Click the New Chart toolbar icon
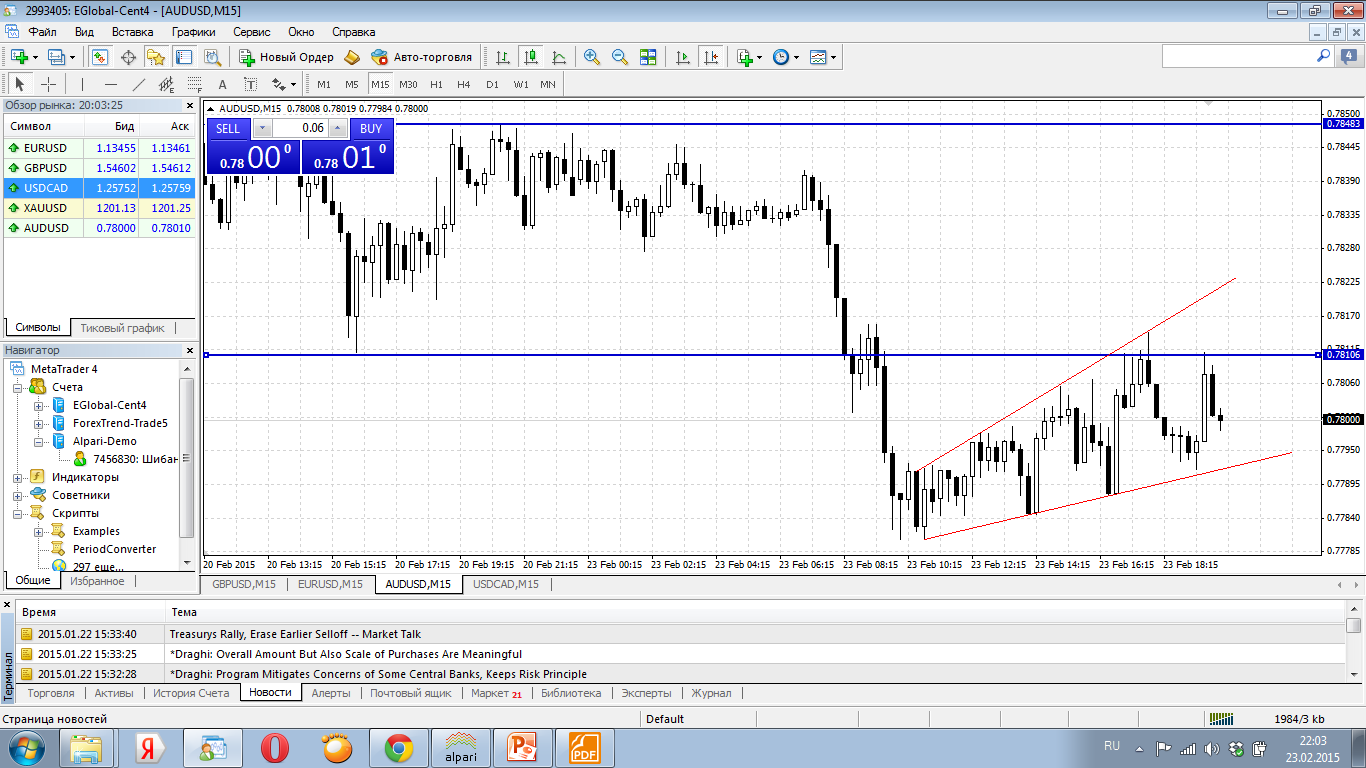The image size is (1366, 768). coord(19,57)
